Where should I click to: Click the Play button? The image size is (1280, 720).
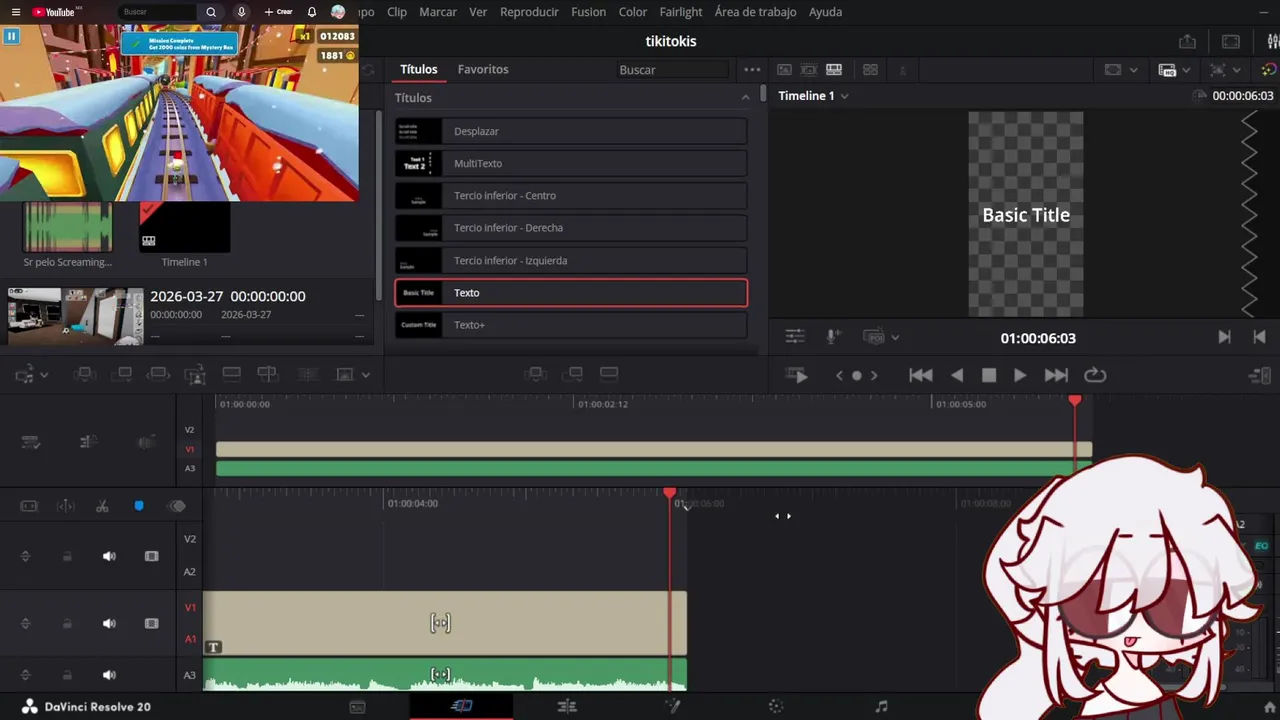pos(1019,375)
